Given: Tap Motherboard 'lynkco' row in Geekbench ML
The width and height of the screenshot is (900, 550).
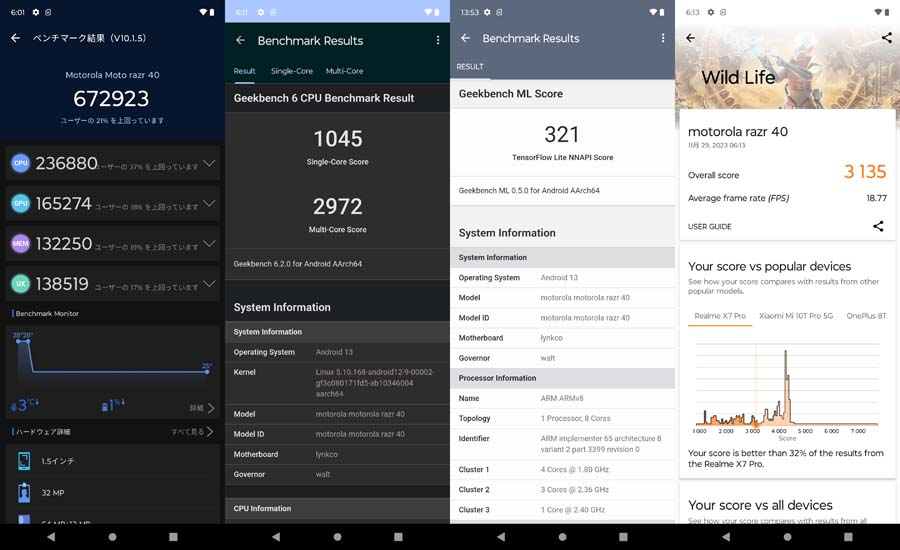Looking at the screenshot, I should [562, 338].
